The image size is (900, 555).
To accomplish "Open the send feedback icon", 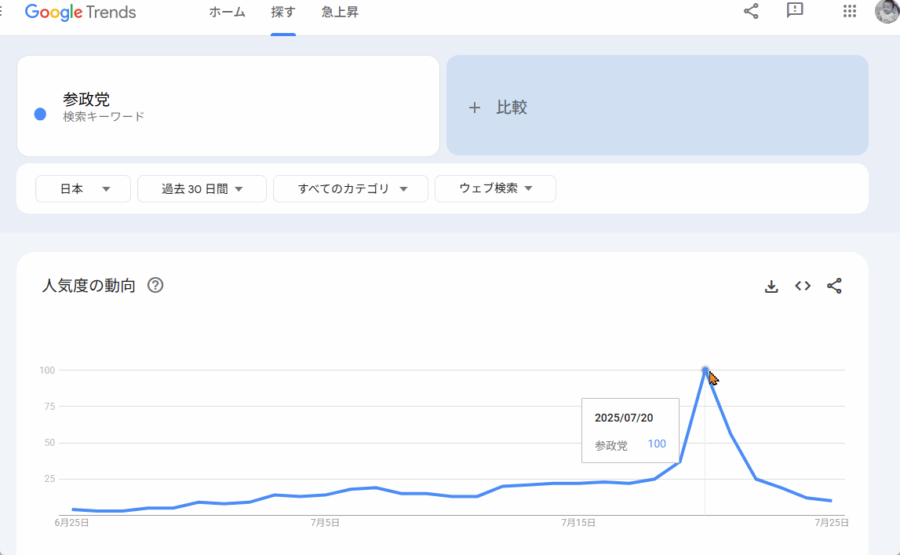I will [x=795, y=12].
